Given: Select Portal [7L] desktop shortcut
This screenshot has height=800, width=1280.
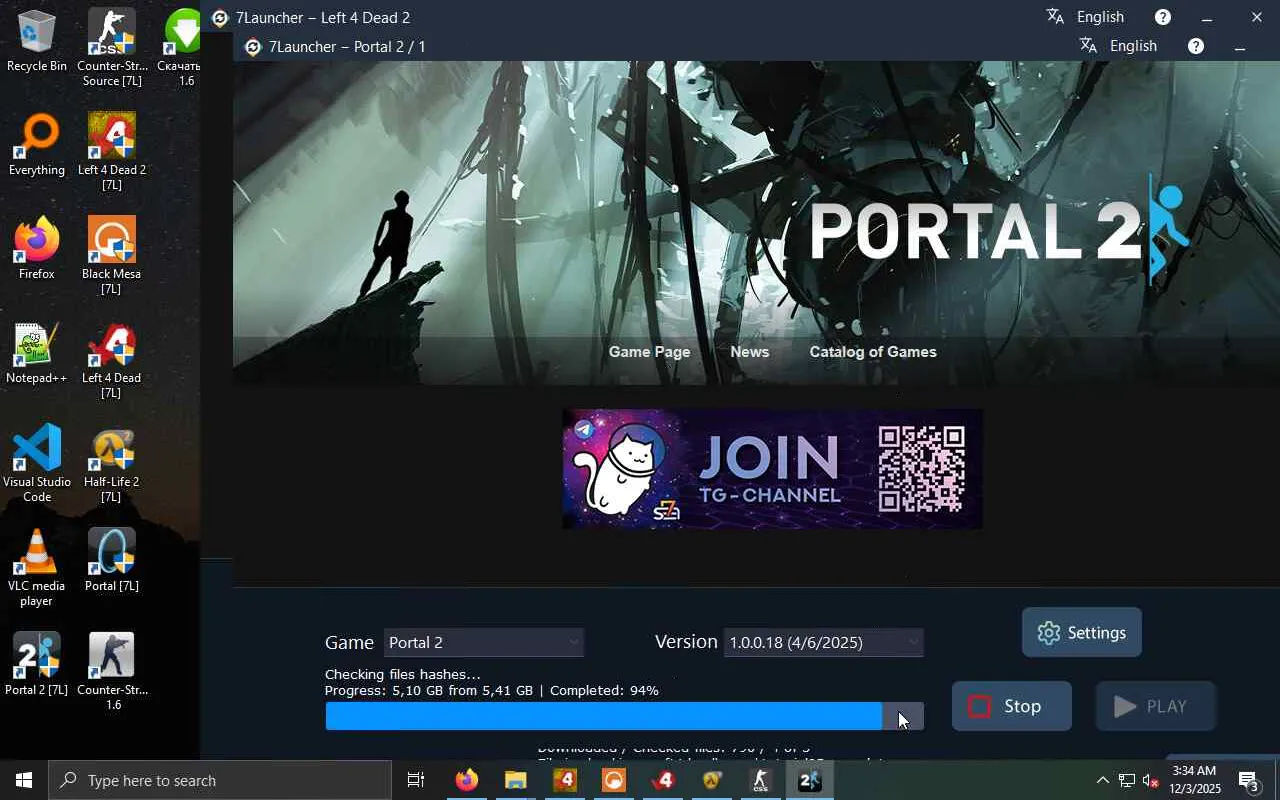Looking at the screenshot, I should (112, 561).
